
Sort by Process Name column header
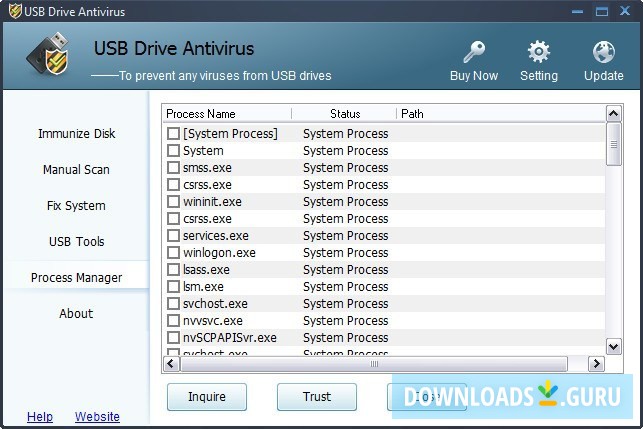click(227, 114)
